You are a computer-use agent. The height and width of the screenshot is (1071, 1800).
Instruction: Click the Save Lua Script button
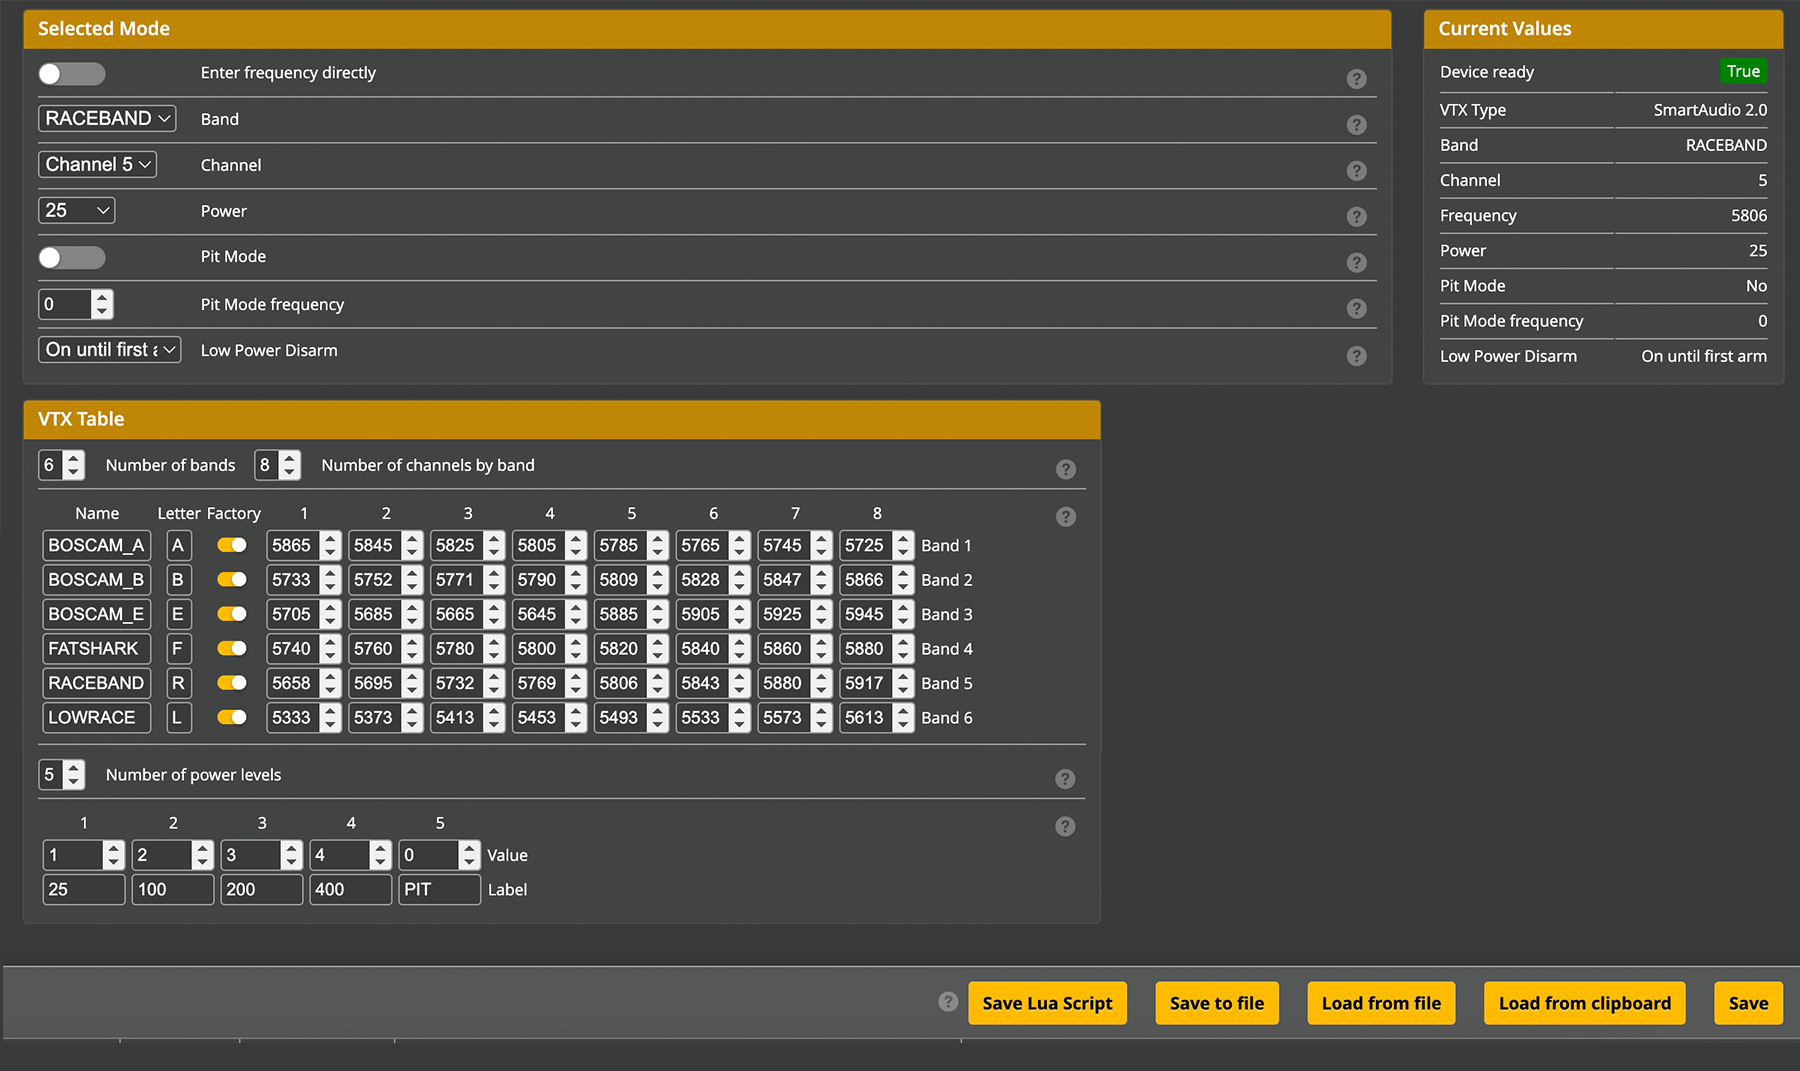[x=1047, y=1003]
